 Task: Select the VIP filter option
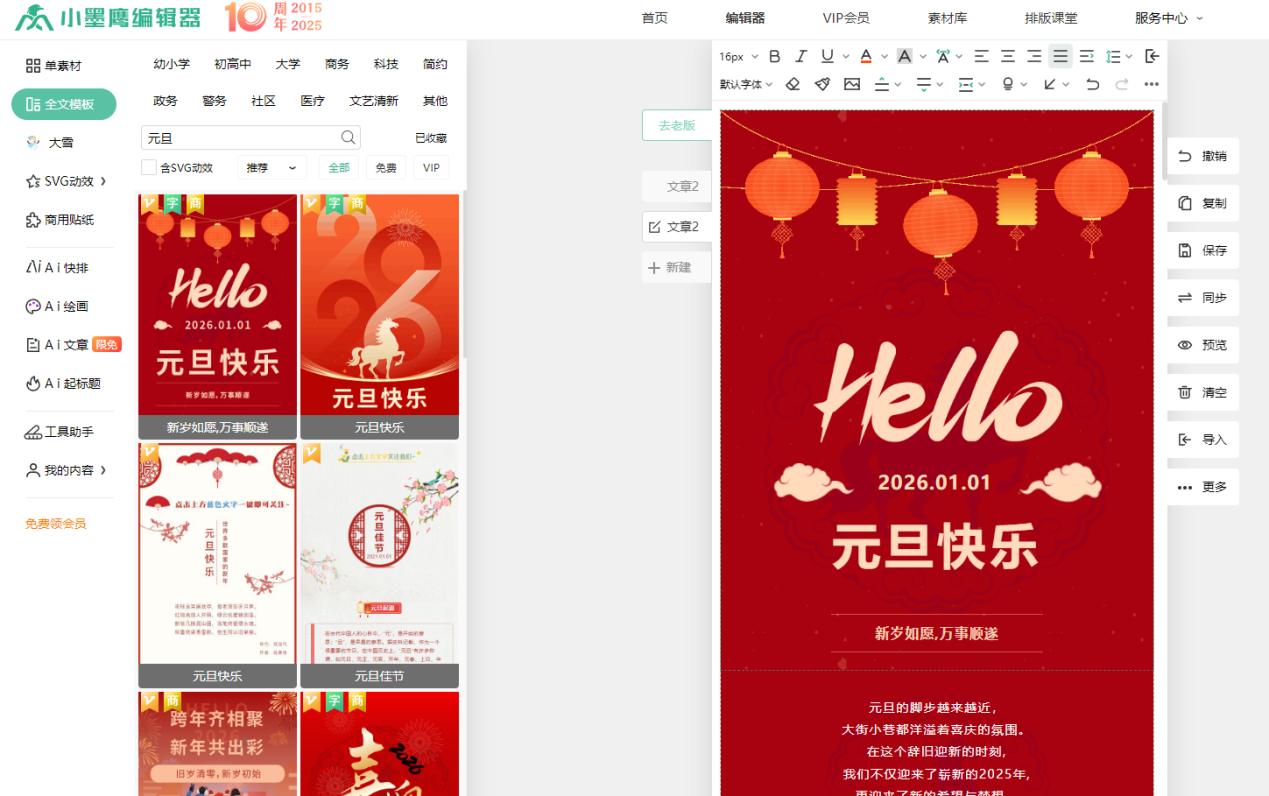(431, 168)
